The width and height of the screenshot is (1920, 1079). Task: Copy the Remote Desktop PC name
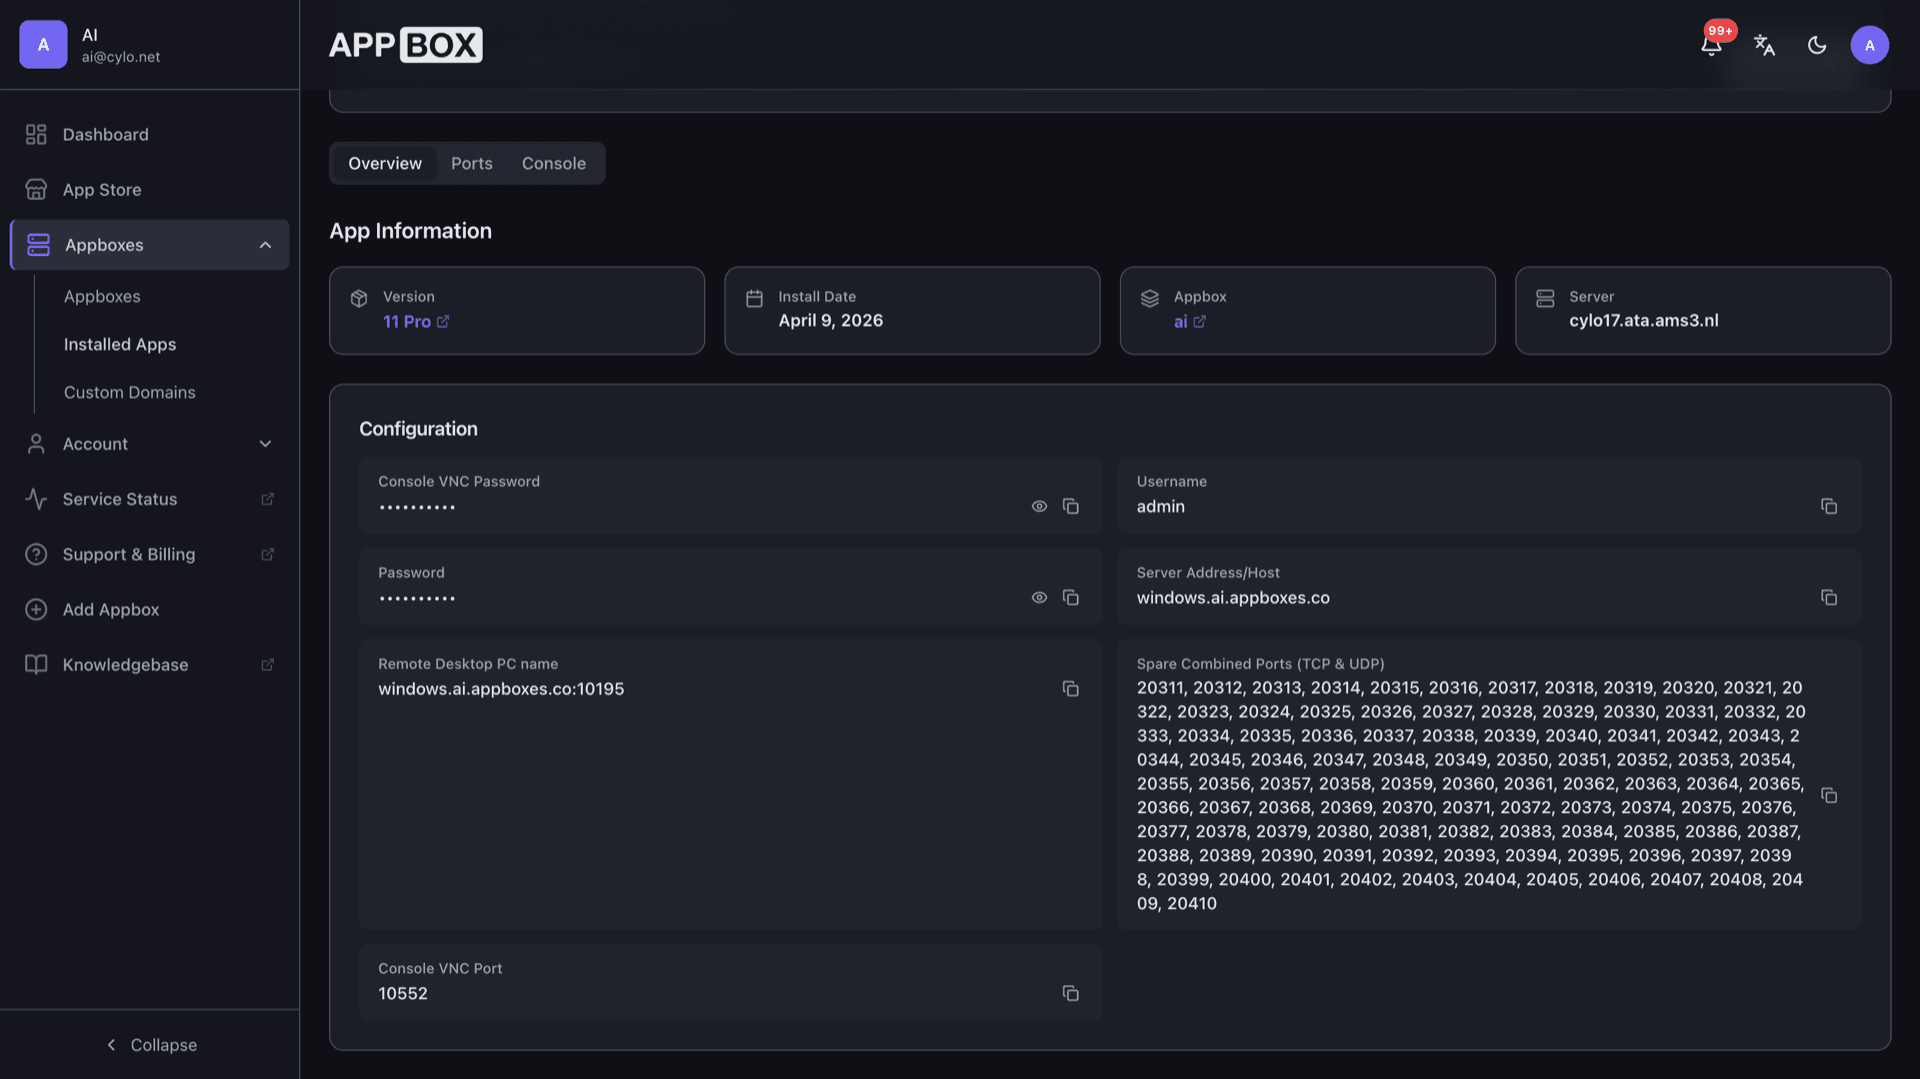1071,689
